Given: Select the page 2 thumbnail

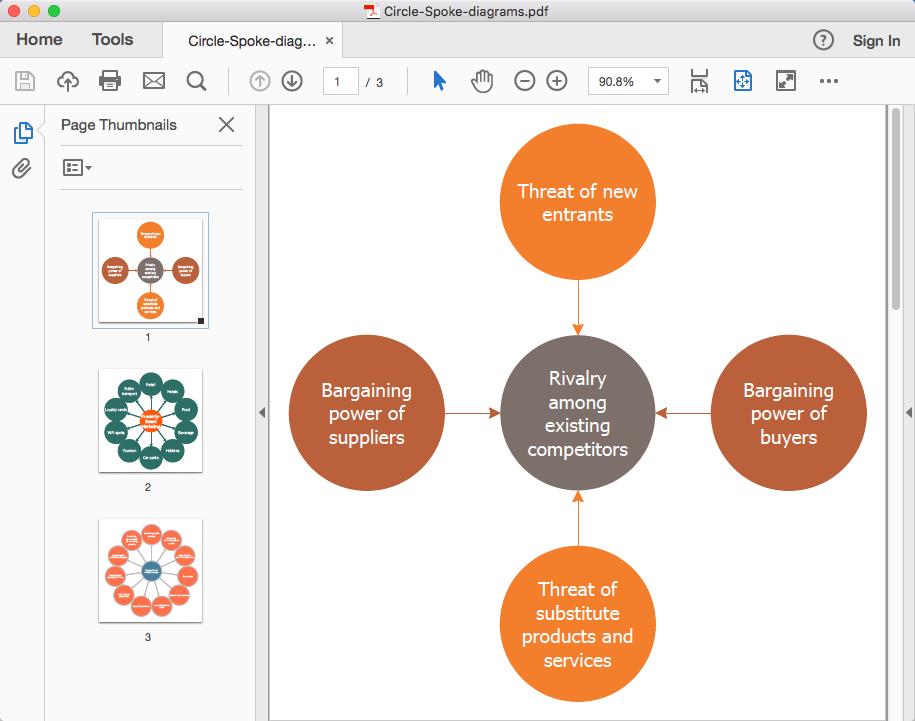Looking at the screenshot, I should click(x=150, y=421).
